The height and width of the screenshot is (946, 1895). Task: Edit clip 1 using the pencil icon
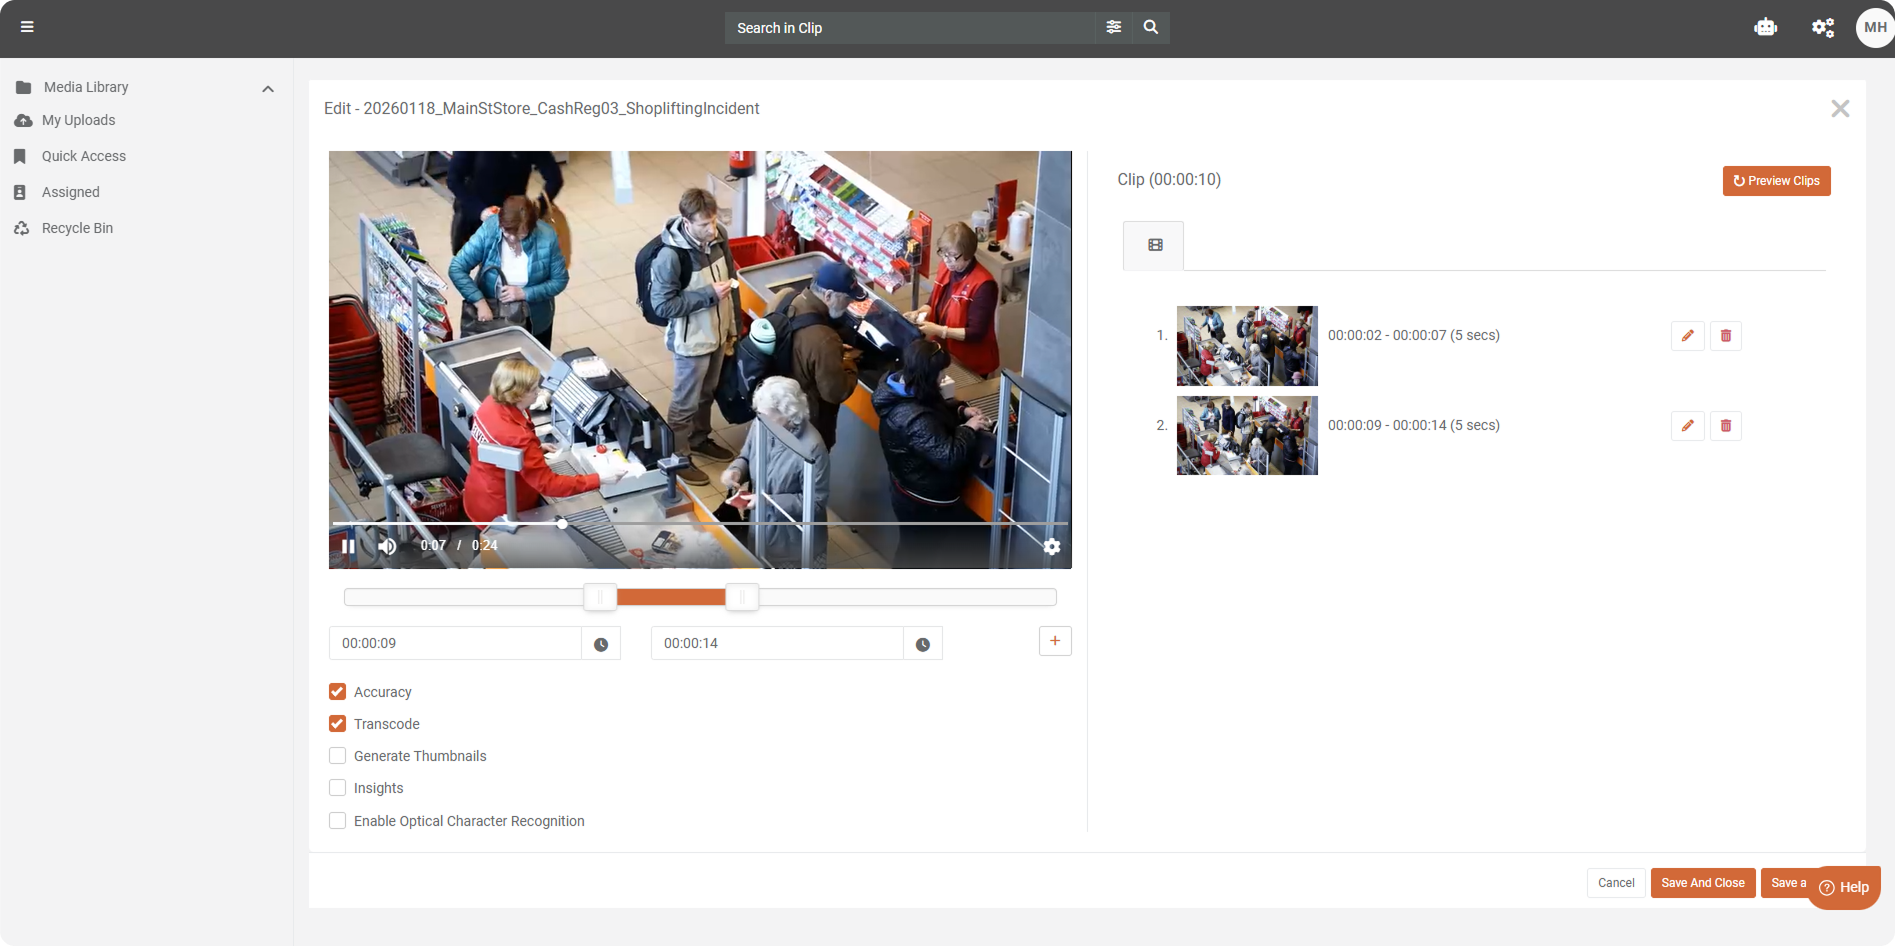[1687, 336]
